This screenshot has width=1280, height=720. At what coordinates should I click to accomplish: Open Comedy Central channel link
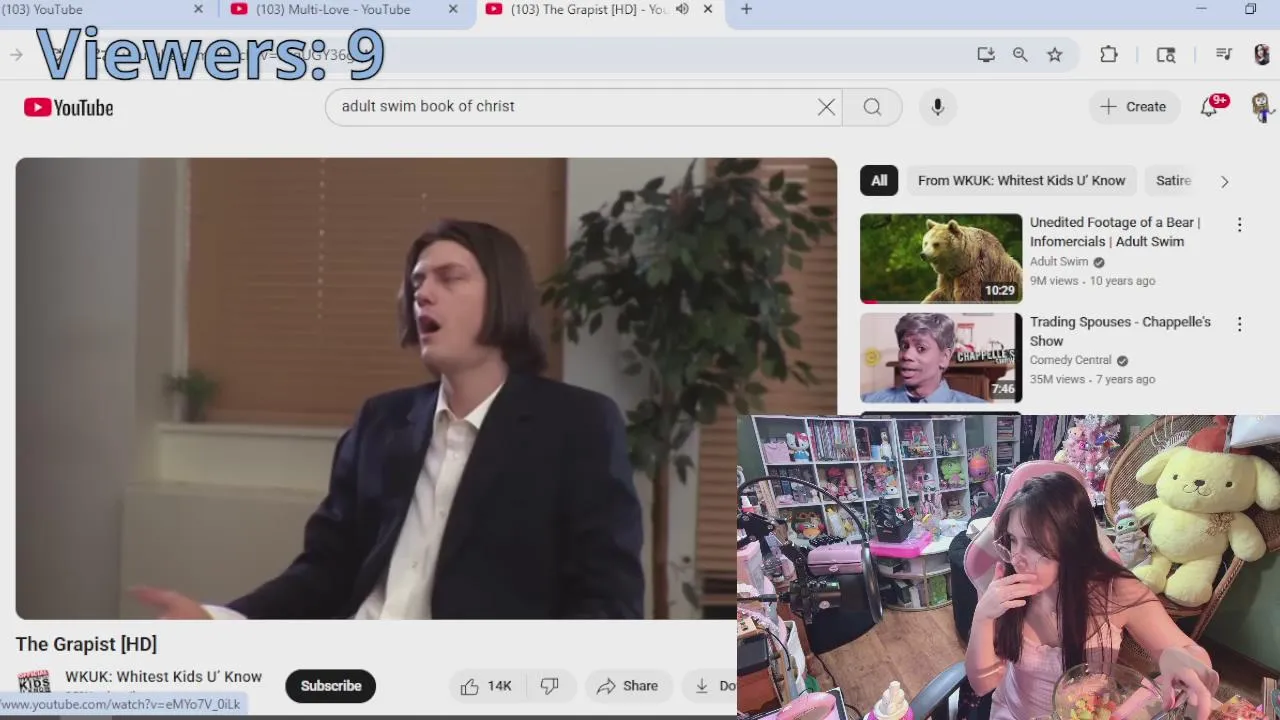click(x=1071, y=360)
